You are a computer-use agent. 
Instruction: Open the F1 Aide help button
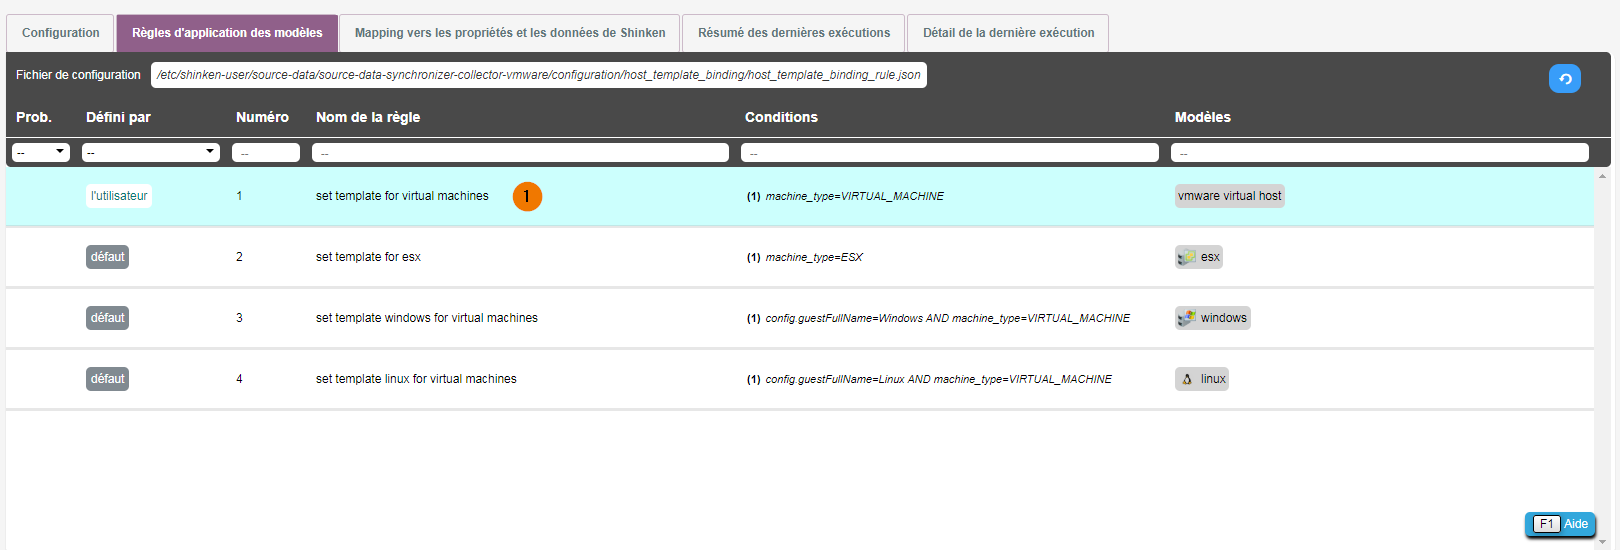point(1560,524)
